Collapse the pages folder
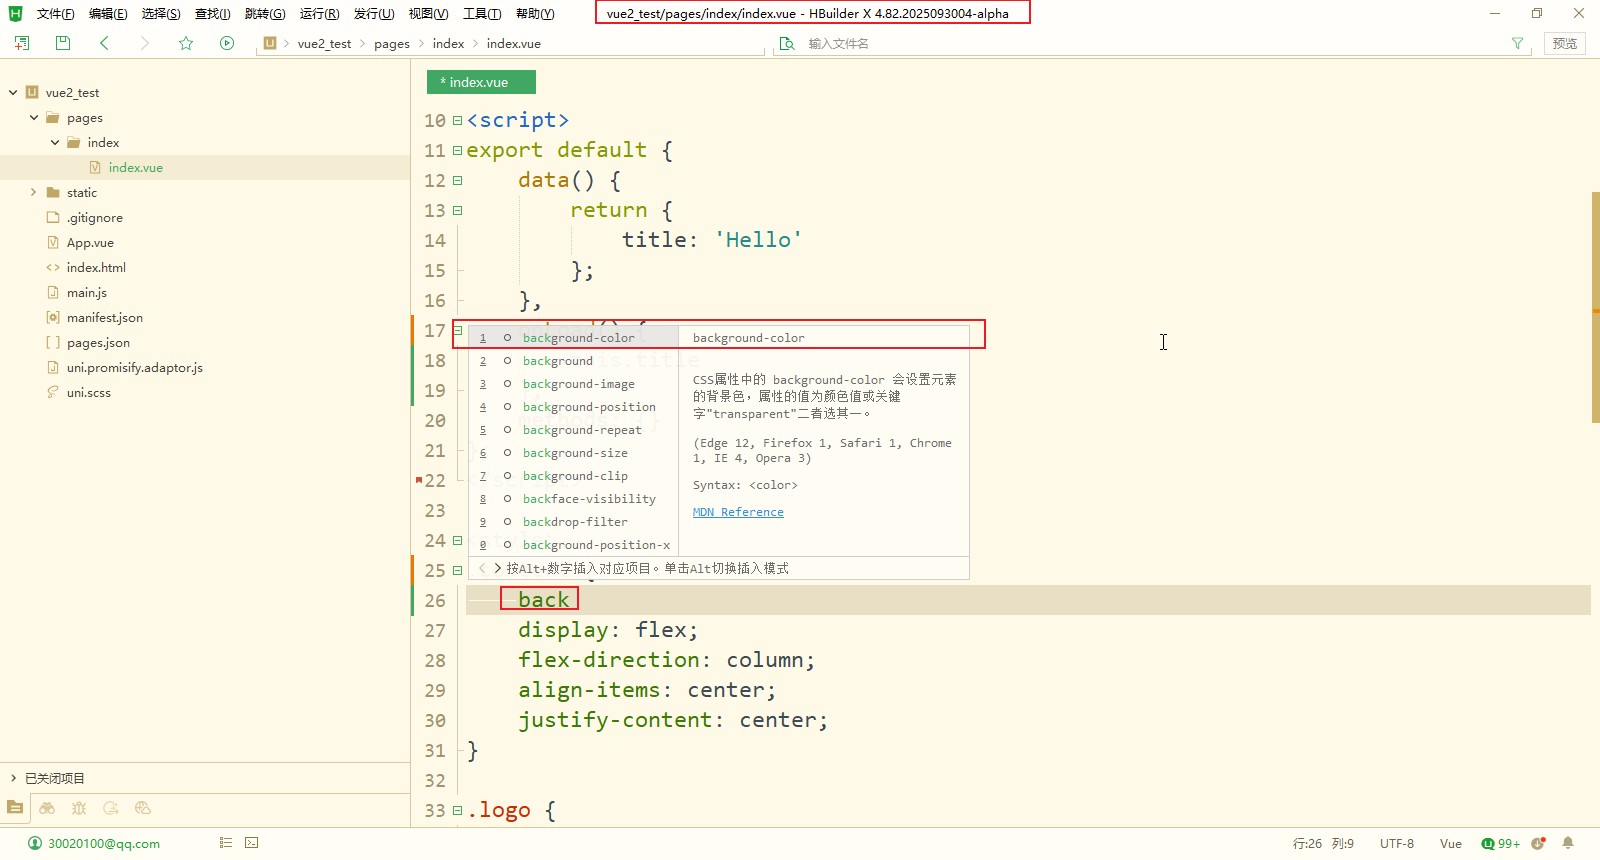The width and height of the screenshot is (1600, 860). (x=34, y=118)
